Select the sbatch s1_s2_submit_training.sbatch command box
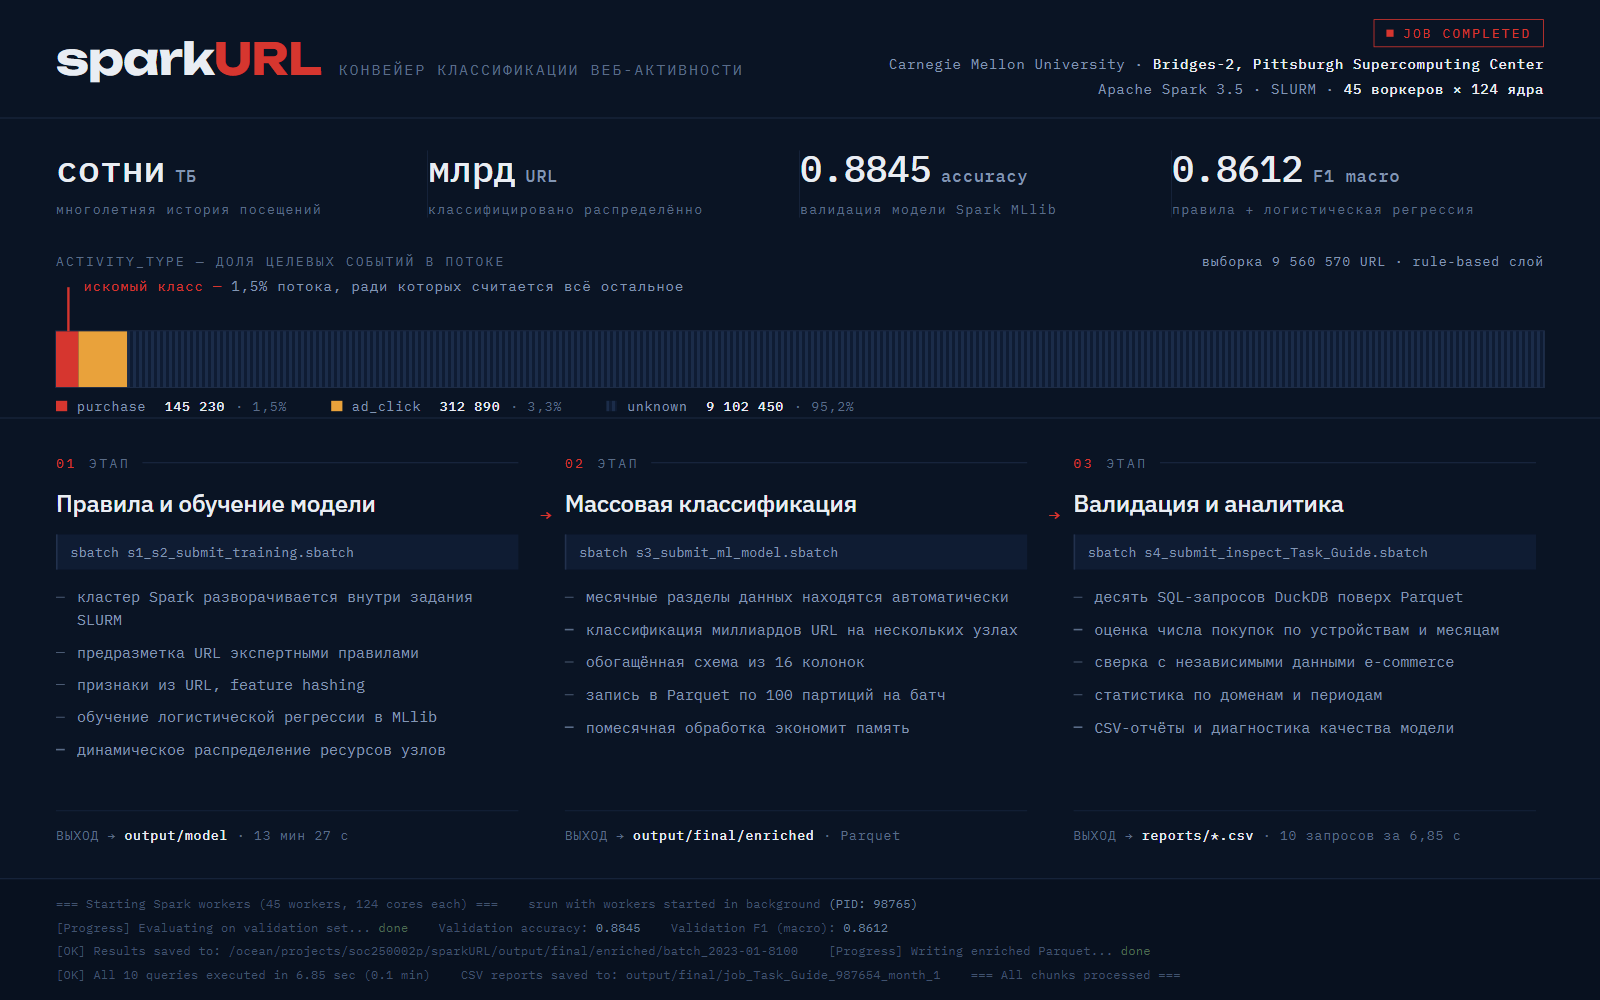 (x=287, y=552)
